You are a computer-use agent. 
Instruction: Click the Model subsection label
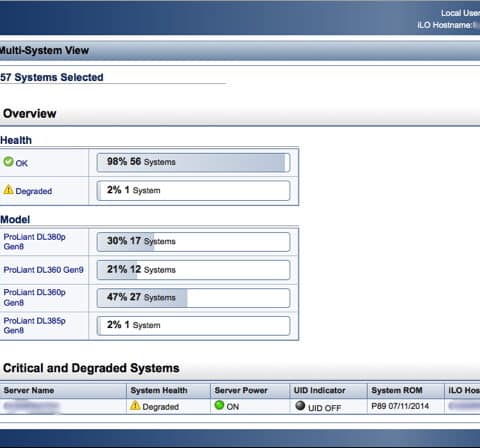pos(15,220)
